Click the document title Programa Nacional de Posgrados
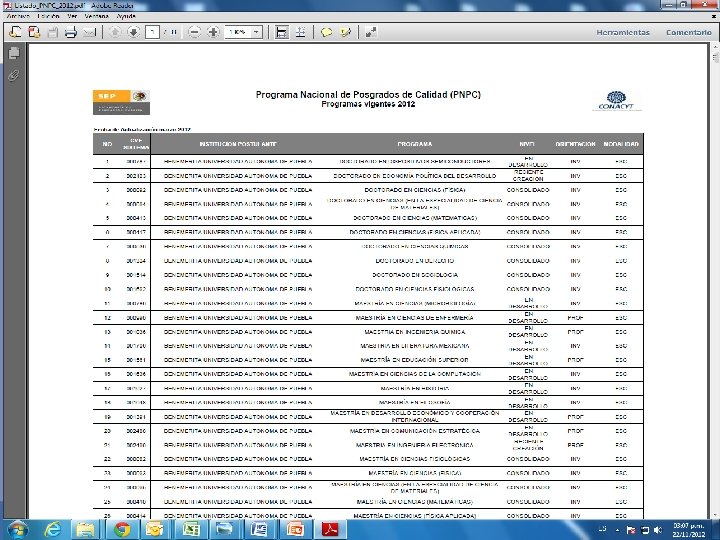The width and height of the screenshot is (720, 540). coord(368,95)
